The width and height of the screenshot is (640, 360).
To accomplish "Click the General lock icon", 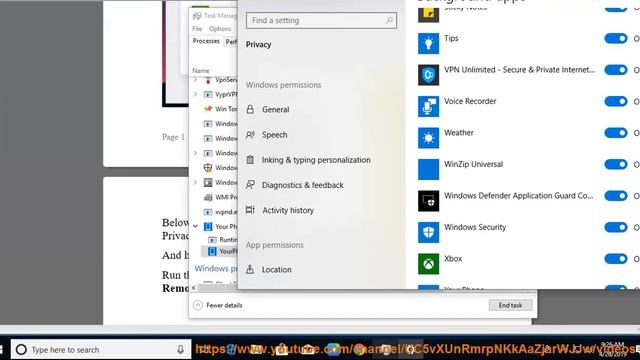I will point(250,109).
